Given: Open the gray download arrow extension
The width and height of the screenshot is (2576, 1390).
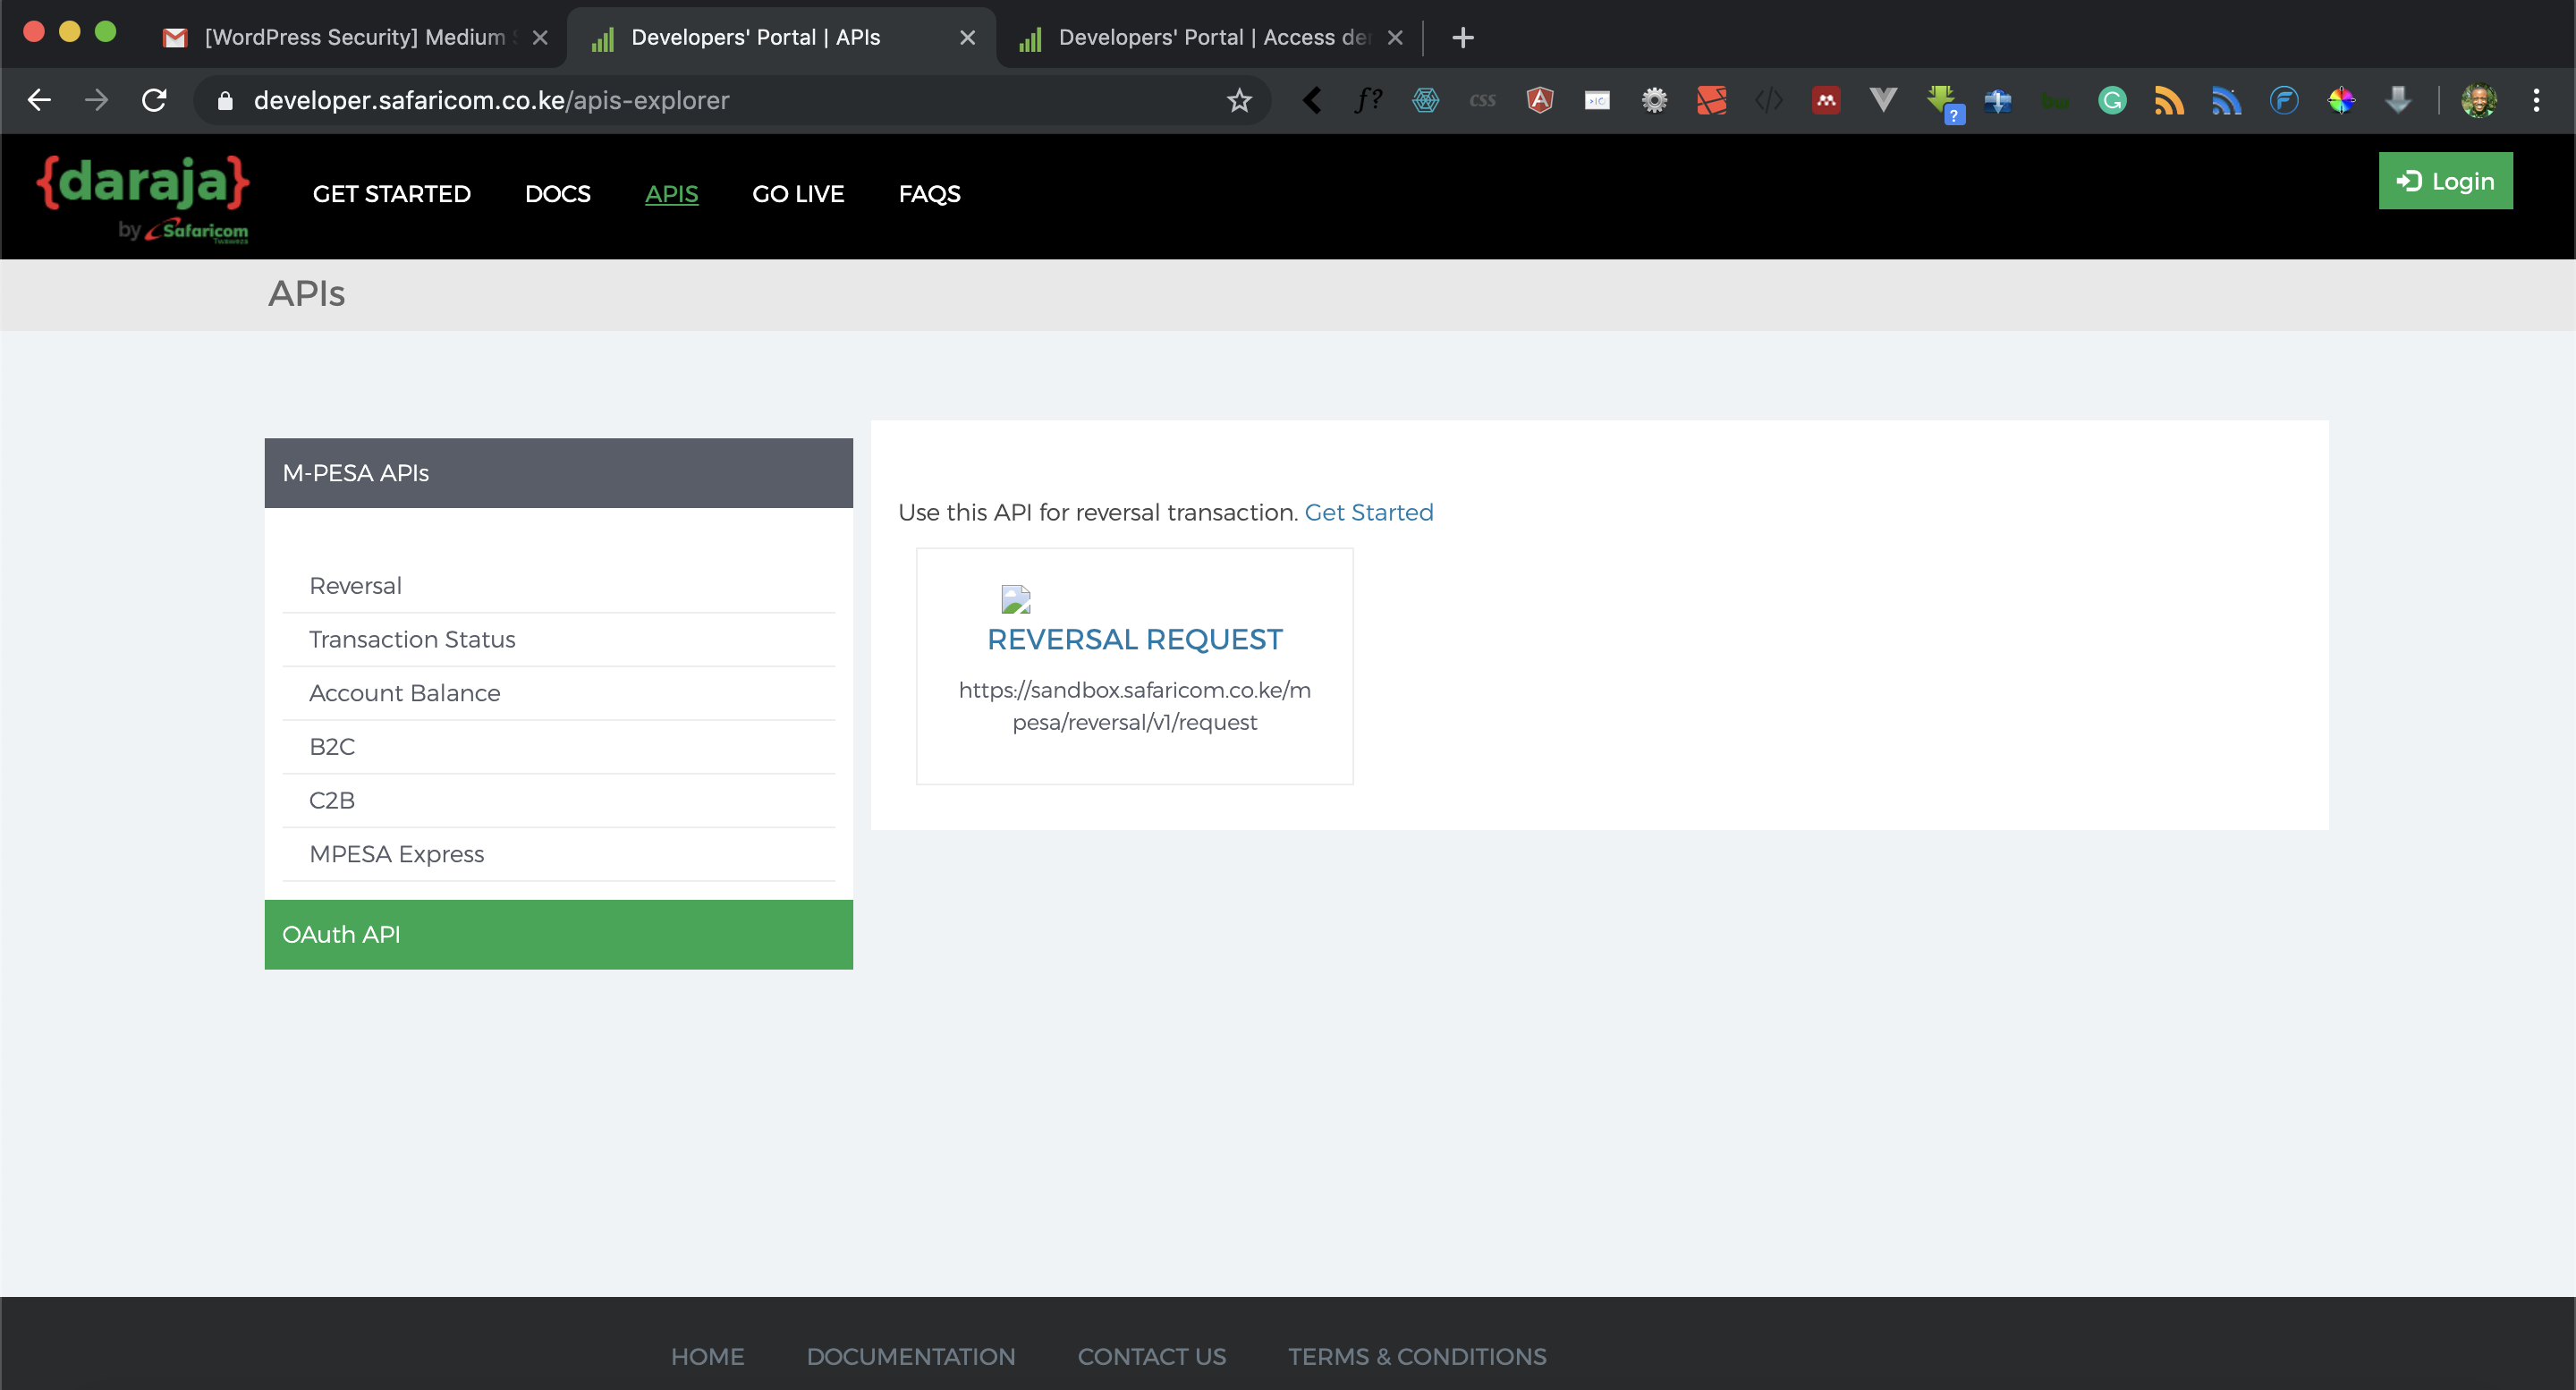Looking at the screenshot, I should [x=2398, y=100].
